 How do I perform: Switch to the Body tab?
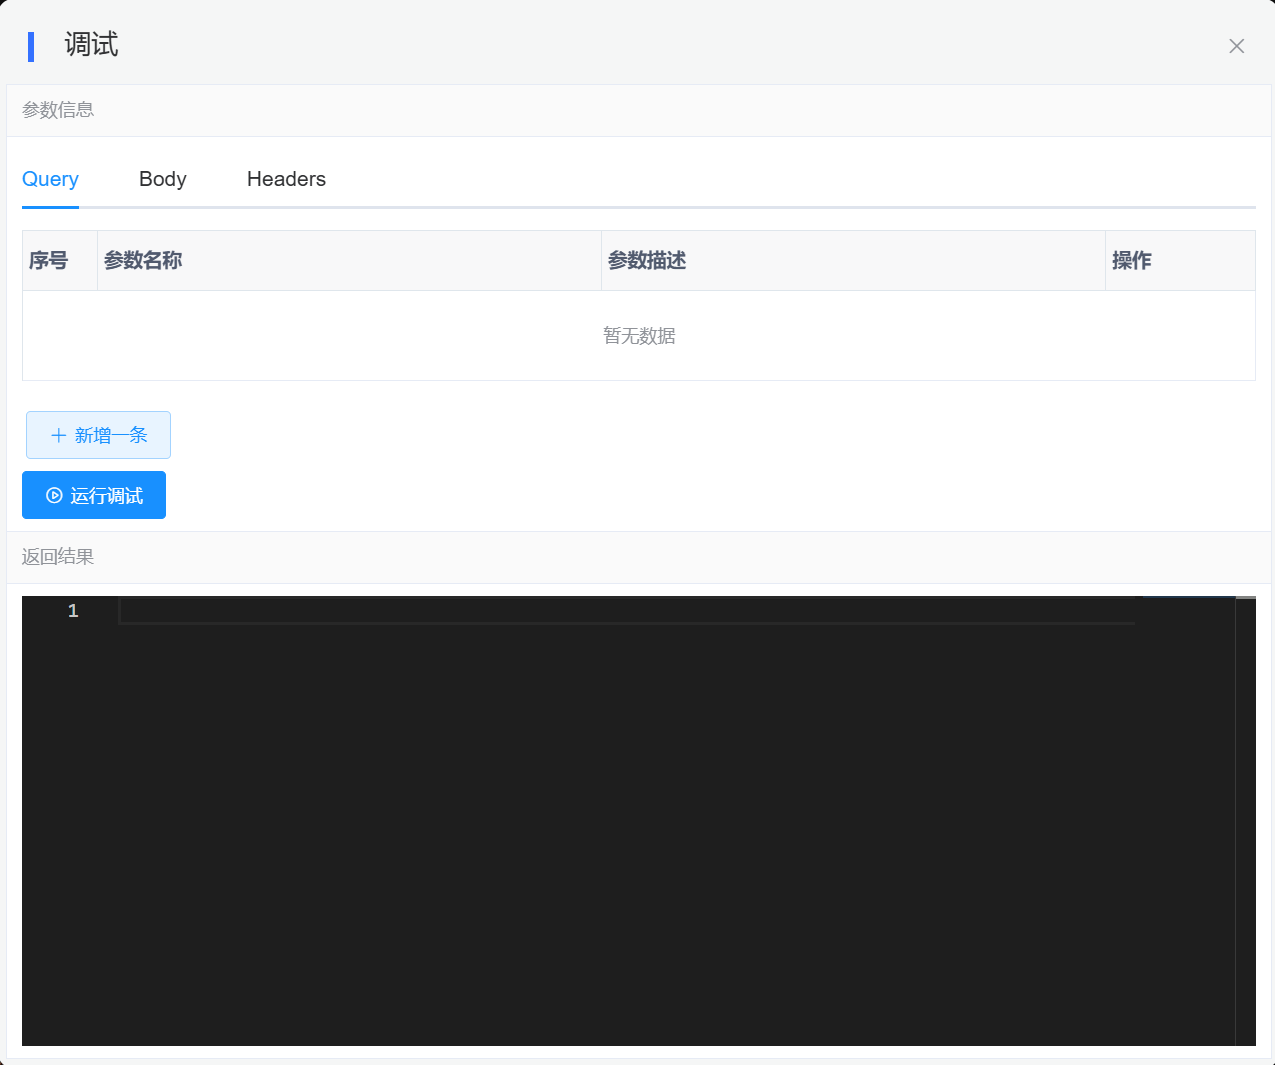tap(162, 179)
